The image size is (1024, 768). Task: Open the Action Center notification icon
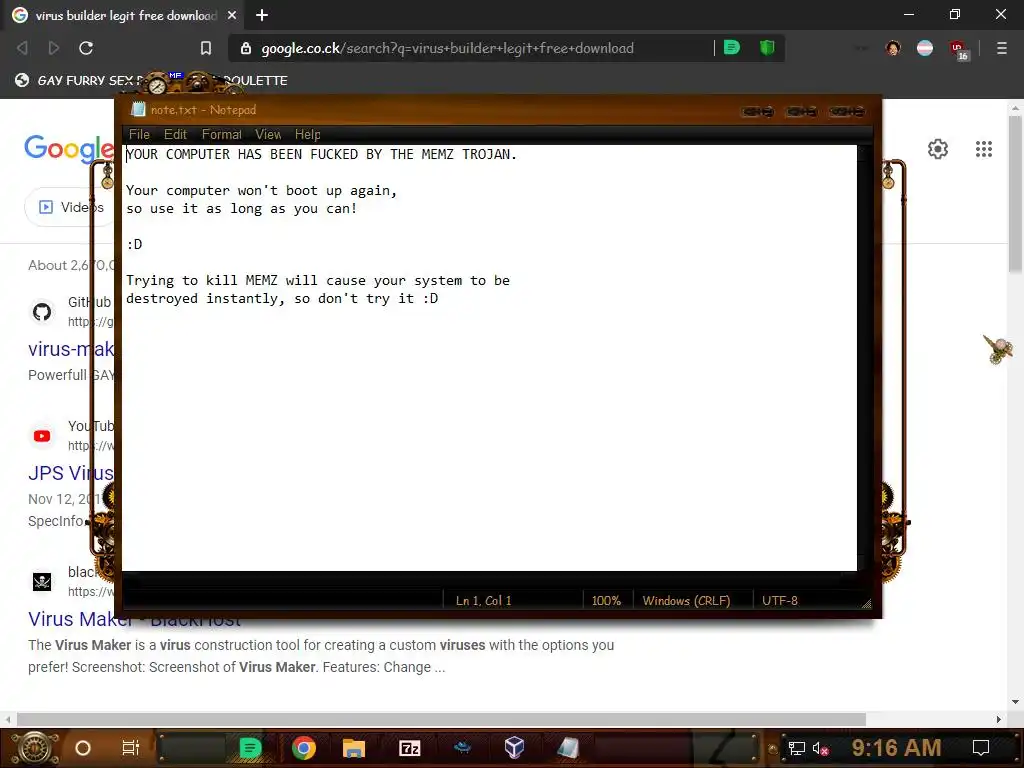pos(980,748)
